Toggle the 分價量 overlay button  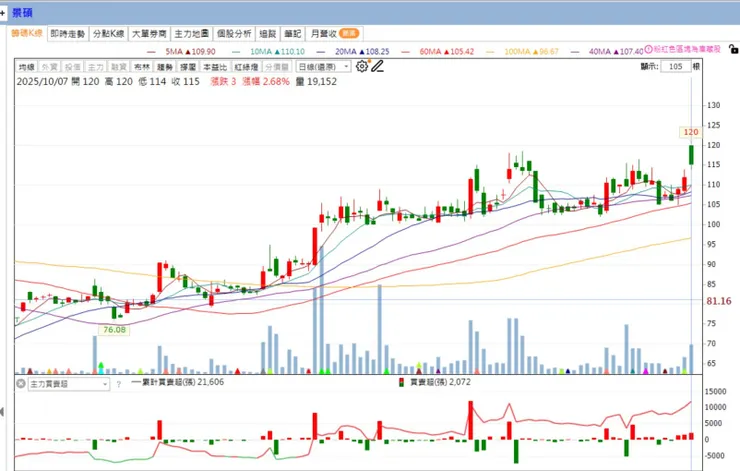pyautogui.click(x=277, y=67)
